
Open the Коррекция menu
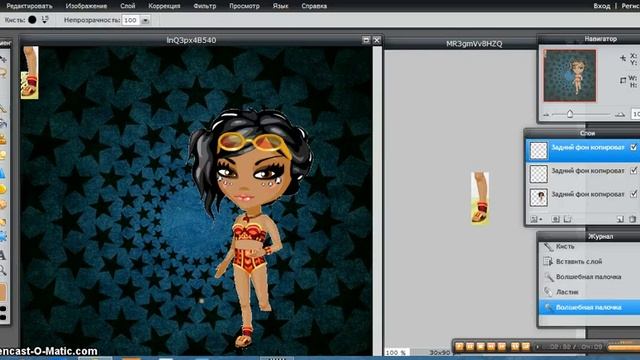click(x=164, y=6)
